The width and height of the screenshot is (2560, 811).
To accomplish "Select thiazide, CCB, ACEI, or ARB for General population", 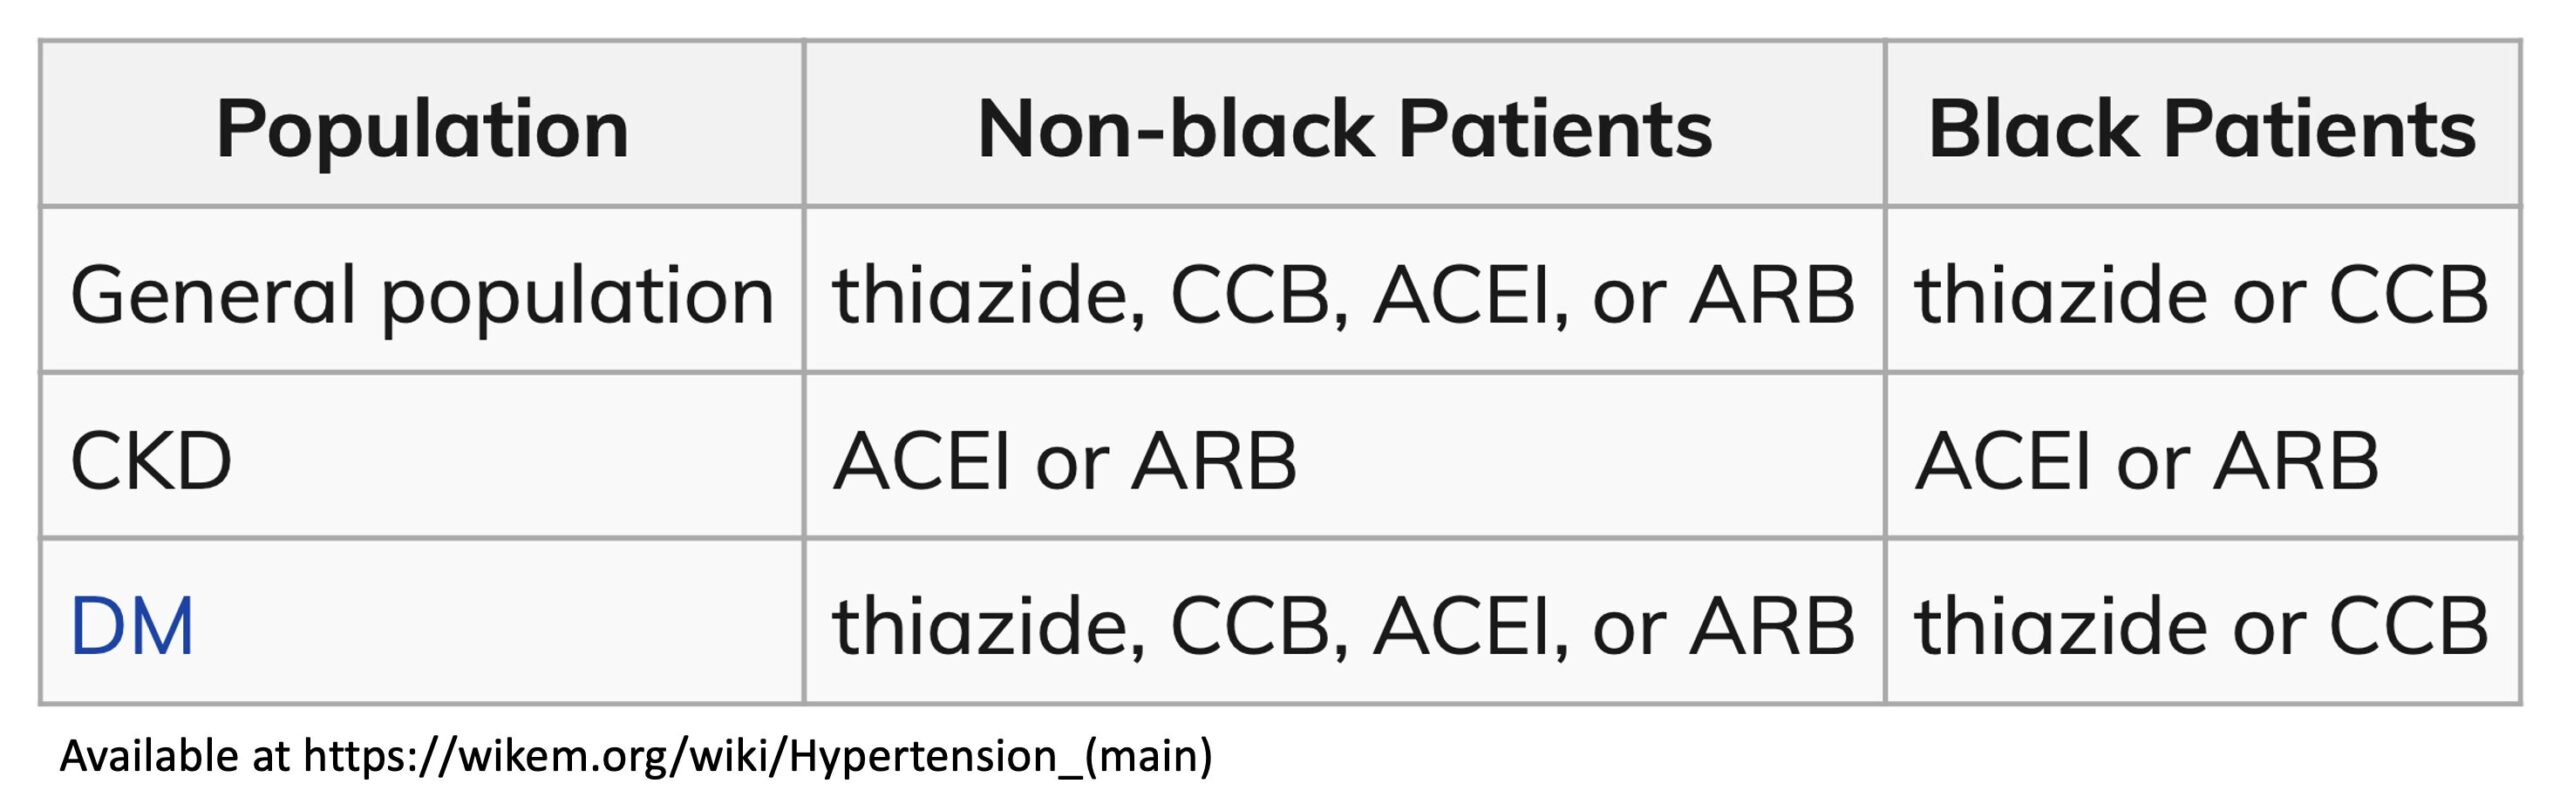I will pos(1344,296).
